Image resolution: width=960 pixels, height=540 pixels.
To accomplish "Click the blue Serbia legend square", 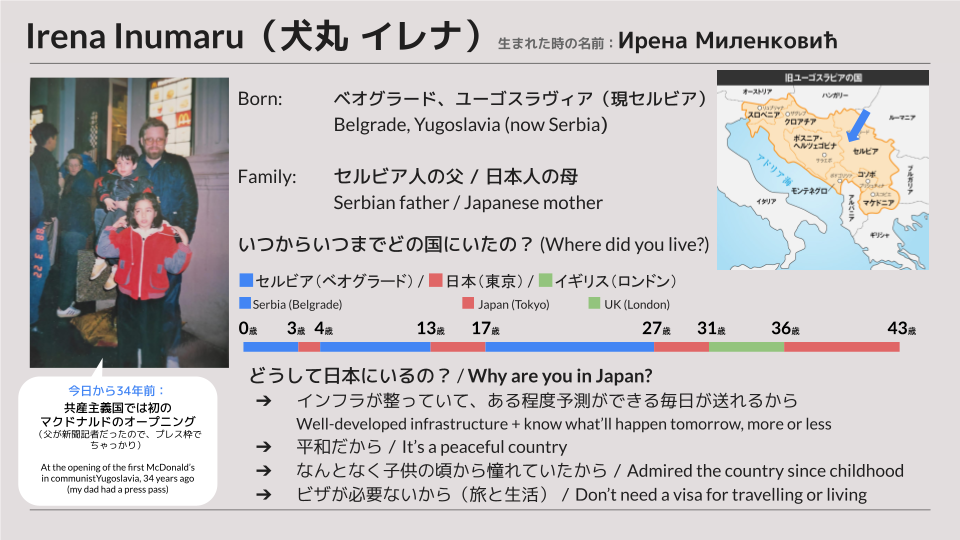I will click(246, 280).
